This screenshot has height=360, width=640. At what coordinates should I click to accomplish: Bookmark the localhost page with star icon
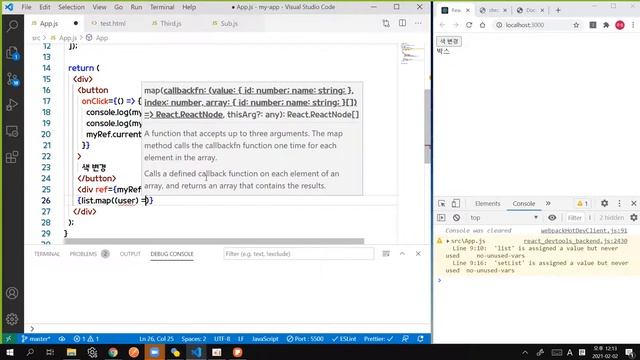(576, 25)
